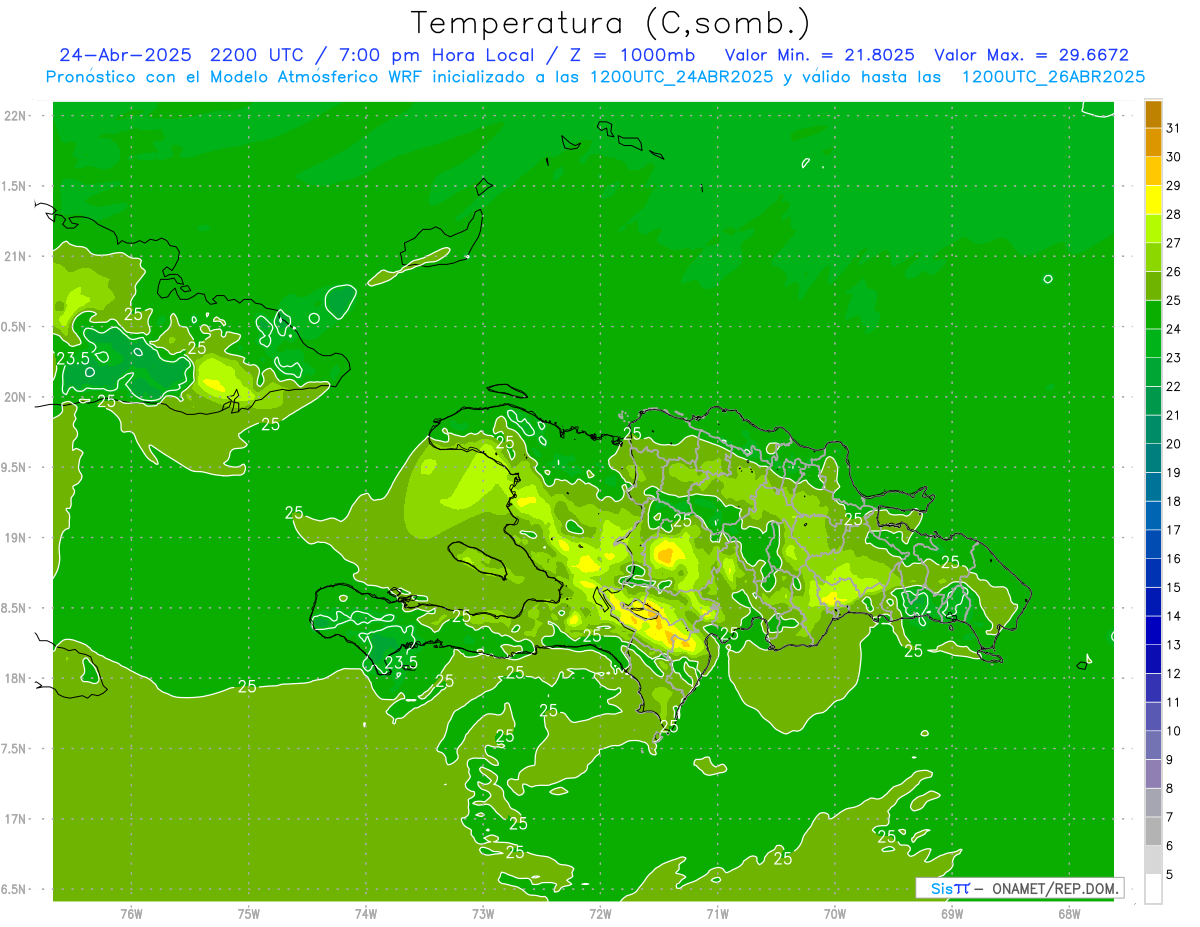This screenshot has width=1200, height=927.
Task: Click legend value '16' on color scale
Action: 1174,558
